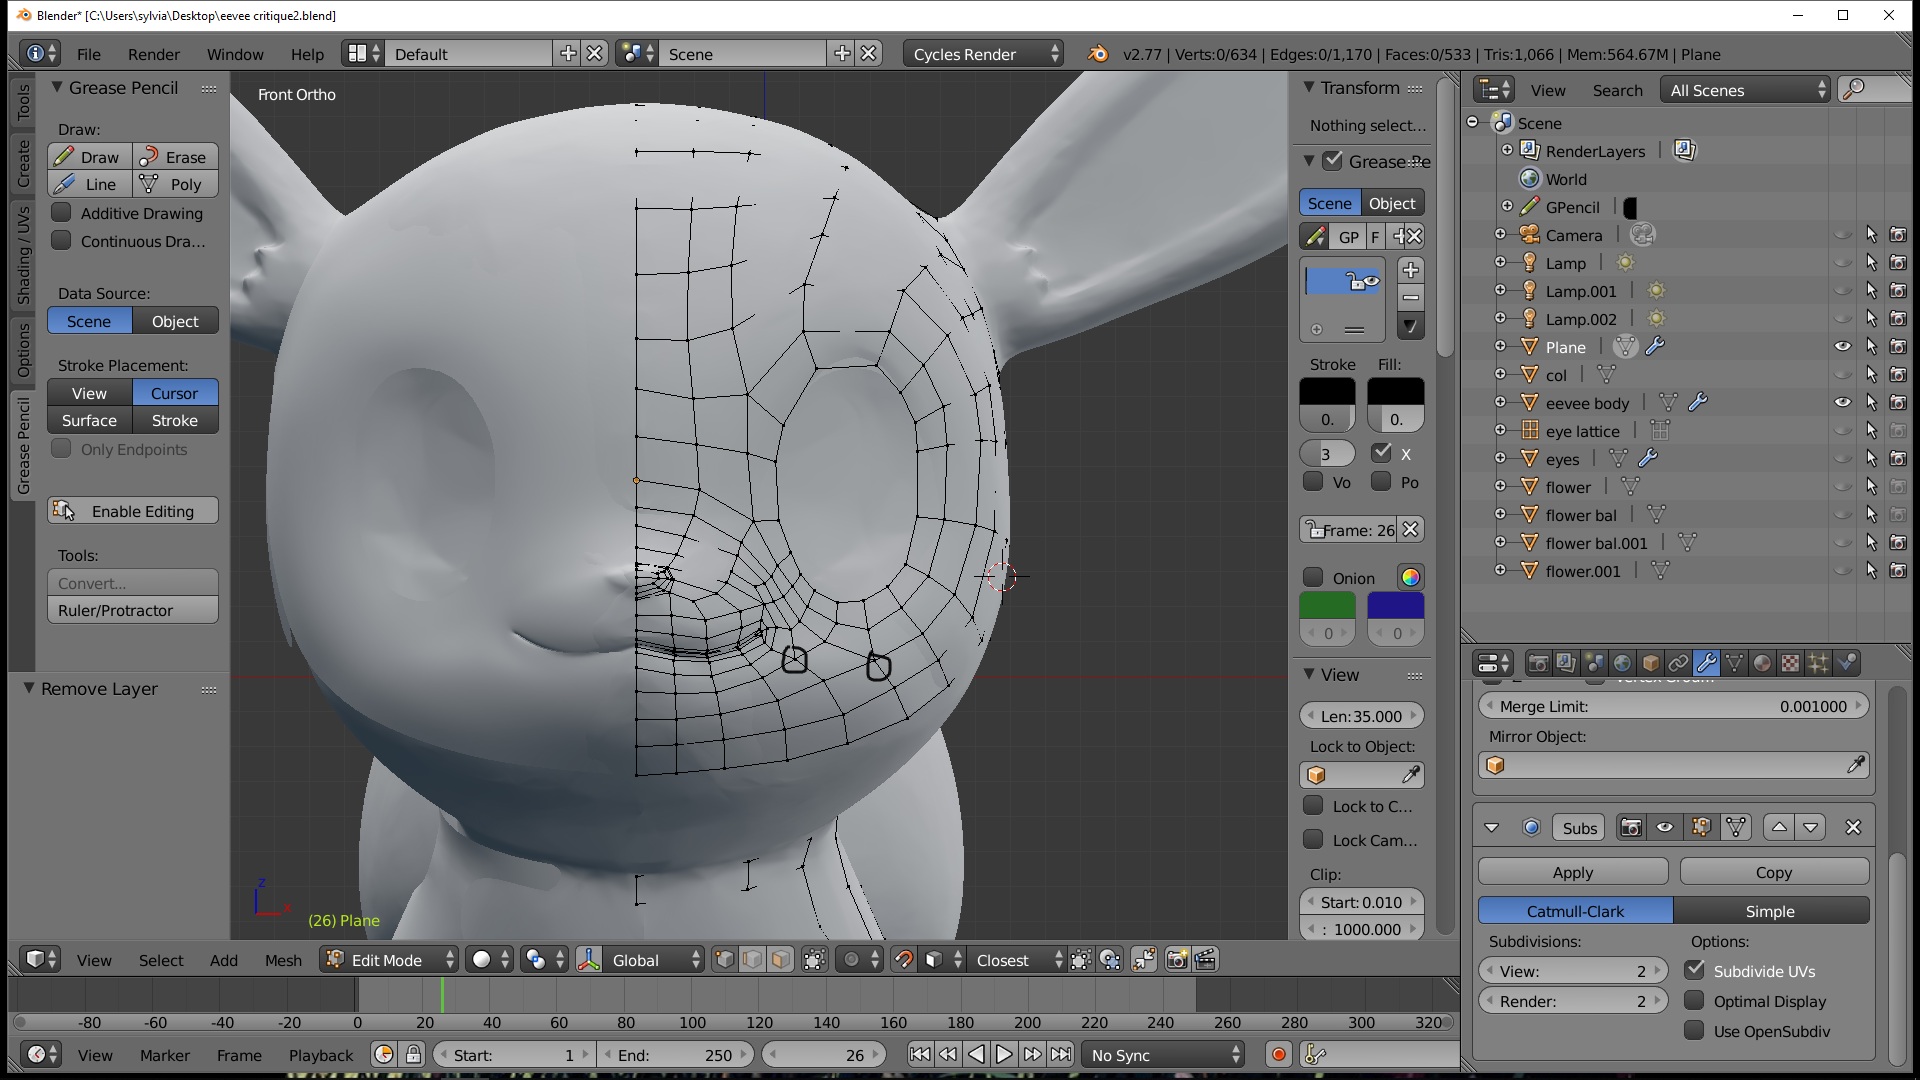Select the Grease Pencil Erase tool
1920x1080 pixels.
[175, 157]
